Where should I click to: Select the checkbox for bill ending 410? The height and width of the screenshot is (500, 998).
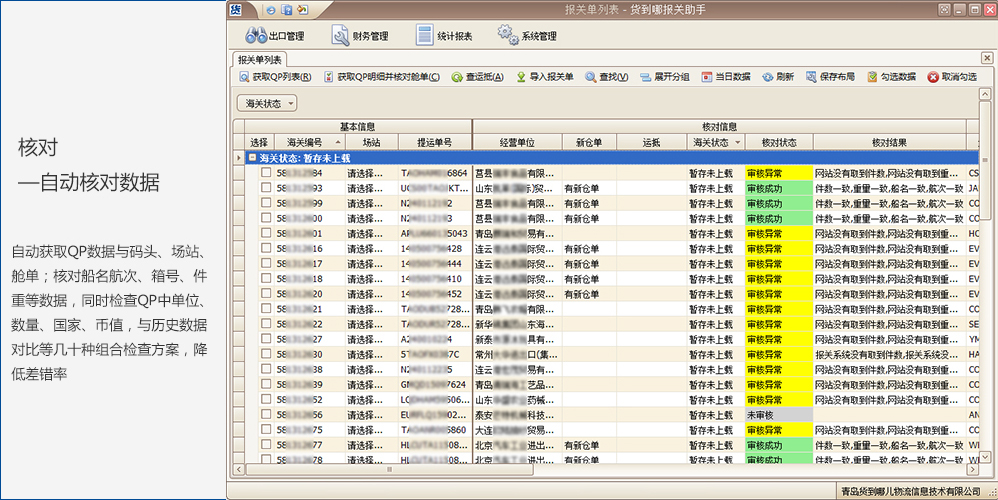click(266, 279)
